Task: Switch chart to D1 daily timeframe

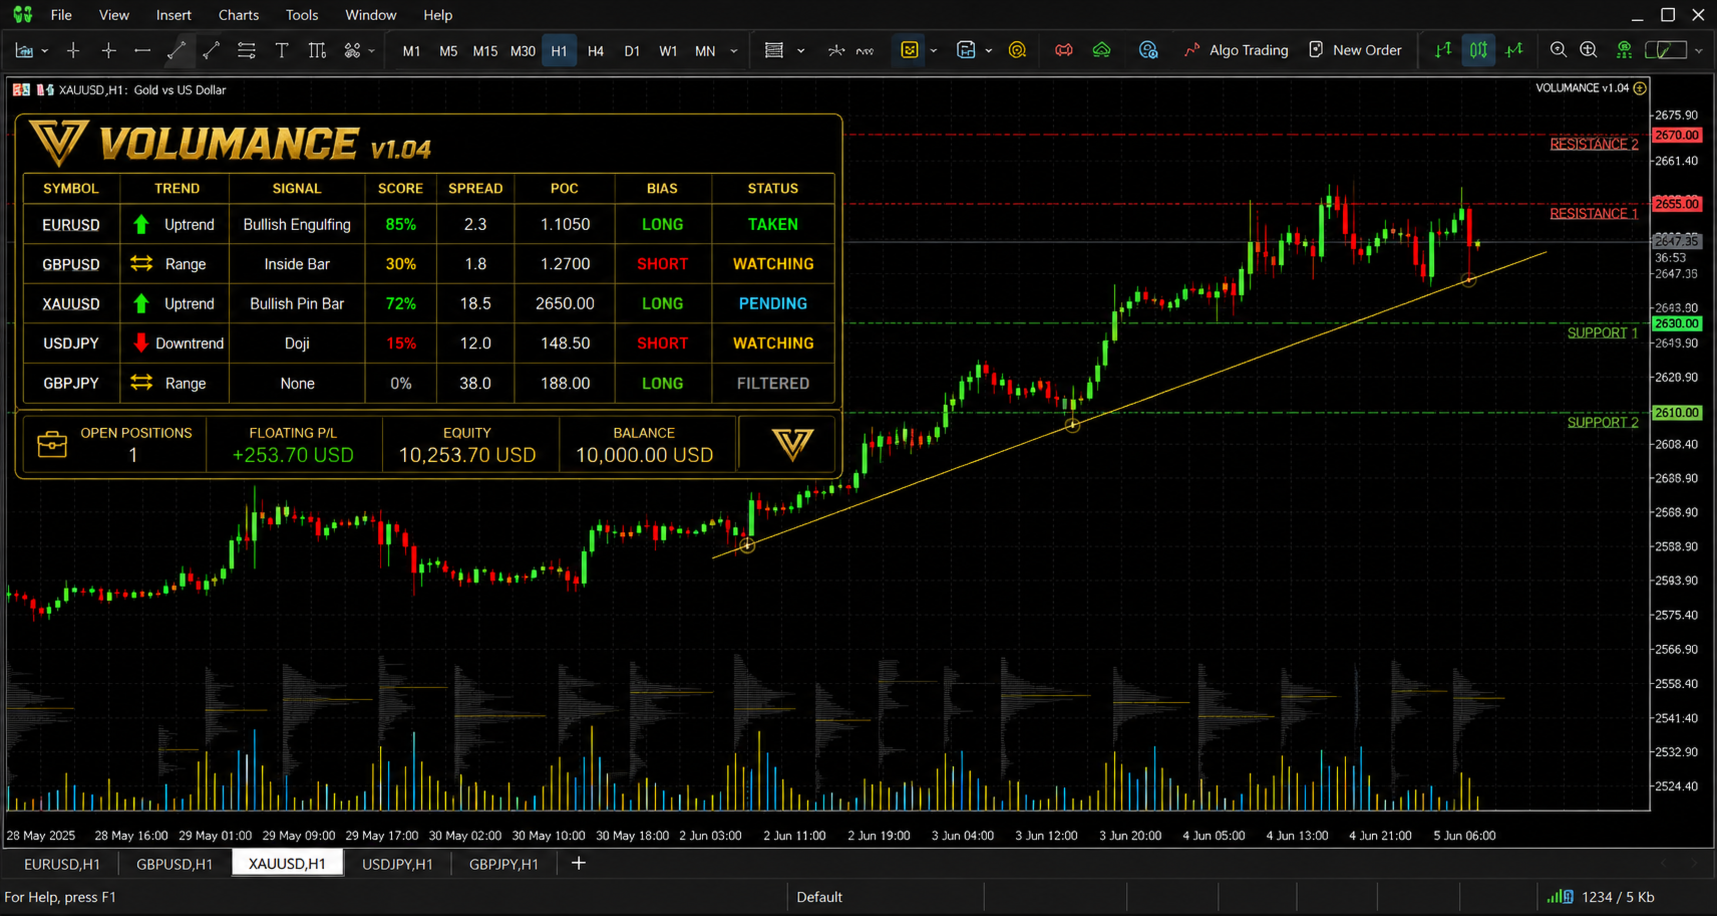Action: click(632, 51)
